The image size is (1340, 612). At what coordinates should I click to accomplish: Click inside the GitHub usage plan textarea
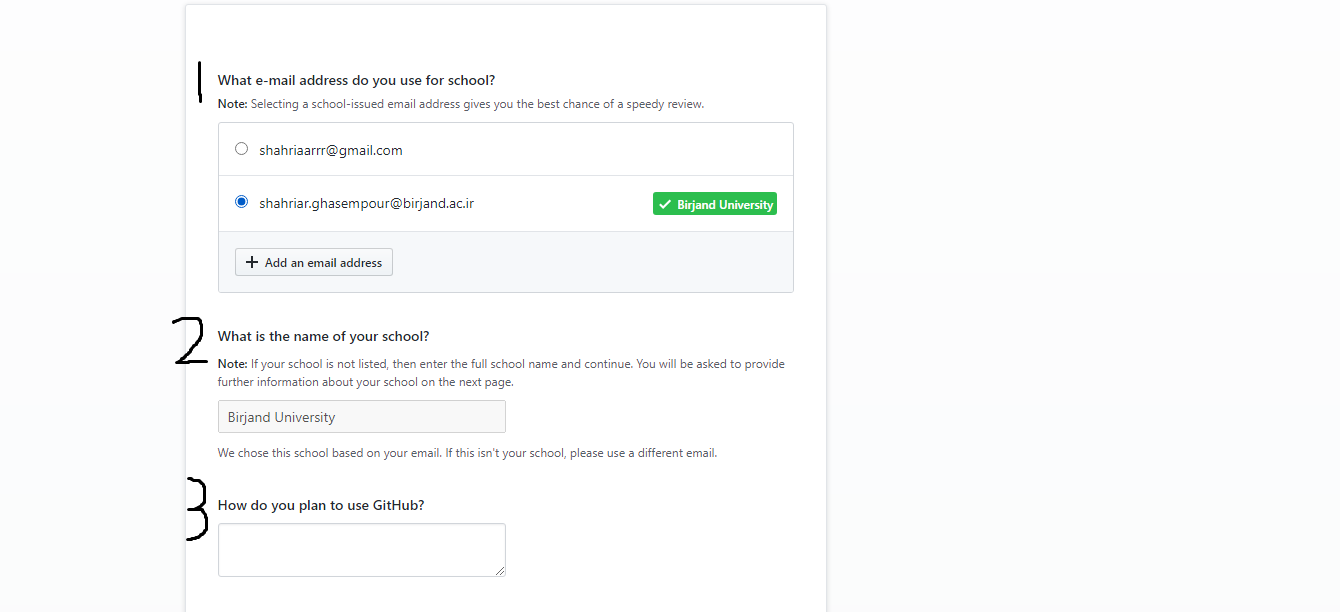pos(361,549)
